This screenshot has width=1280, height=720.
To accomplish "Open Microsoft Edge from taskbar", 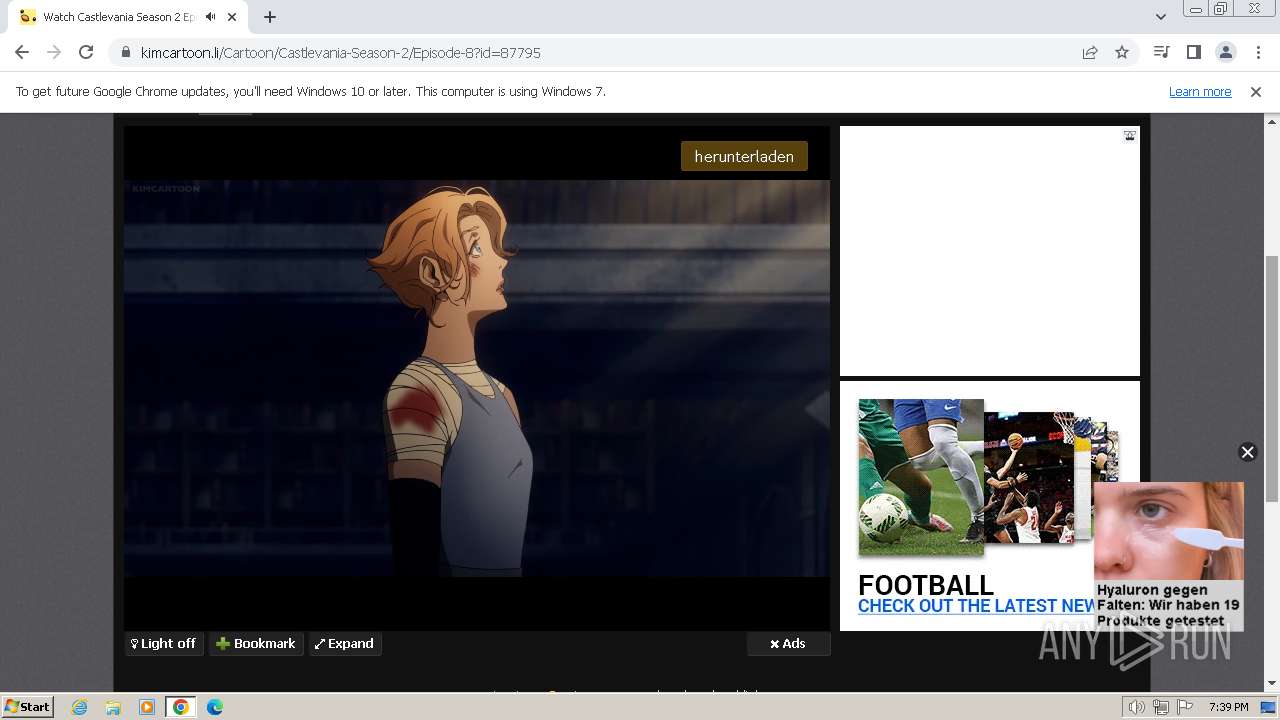I will coord(215,707).
